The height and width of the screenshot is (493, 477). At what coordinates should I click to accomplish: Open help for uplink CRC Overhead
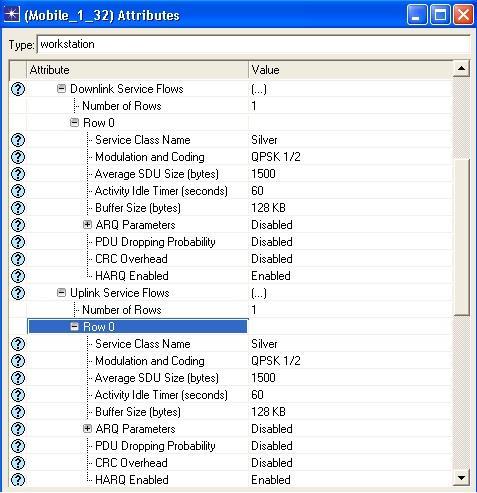pos(18,463)
